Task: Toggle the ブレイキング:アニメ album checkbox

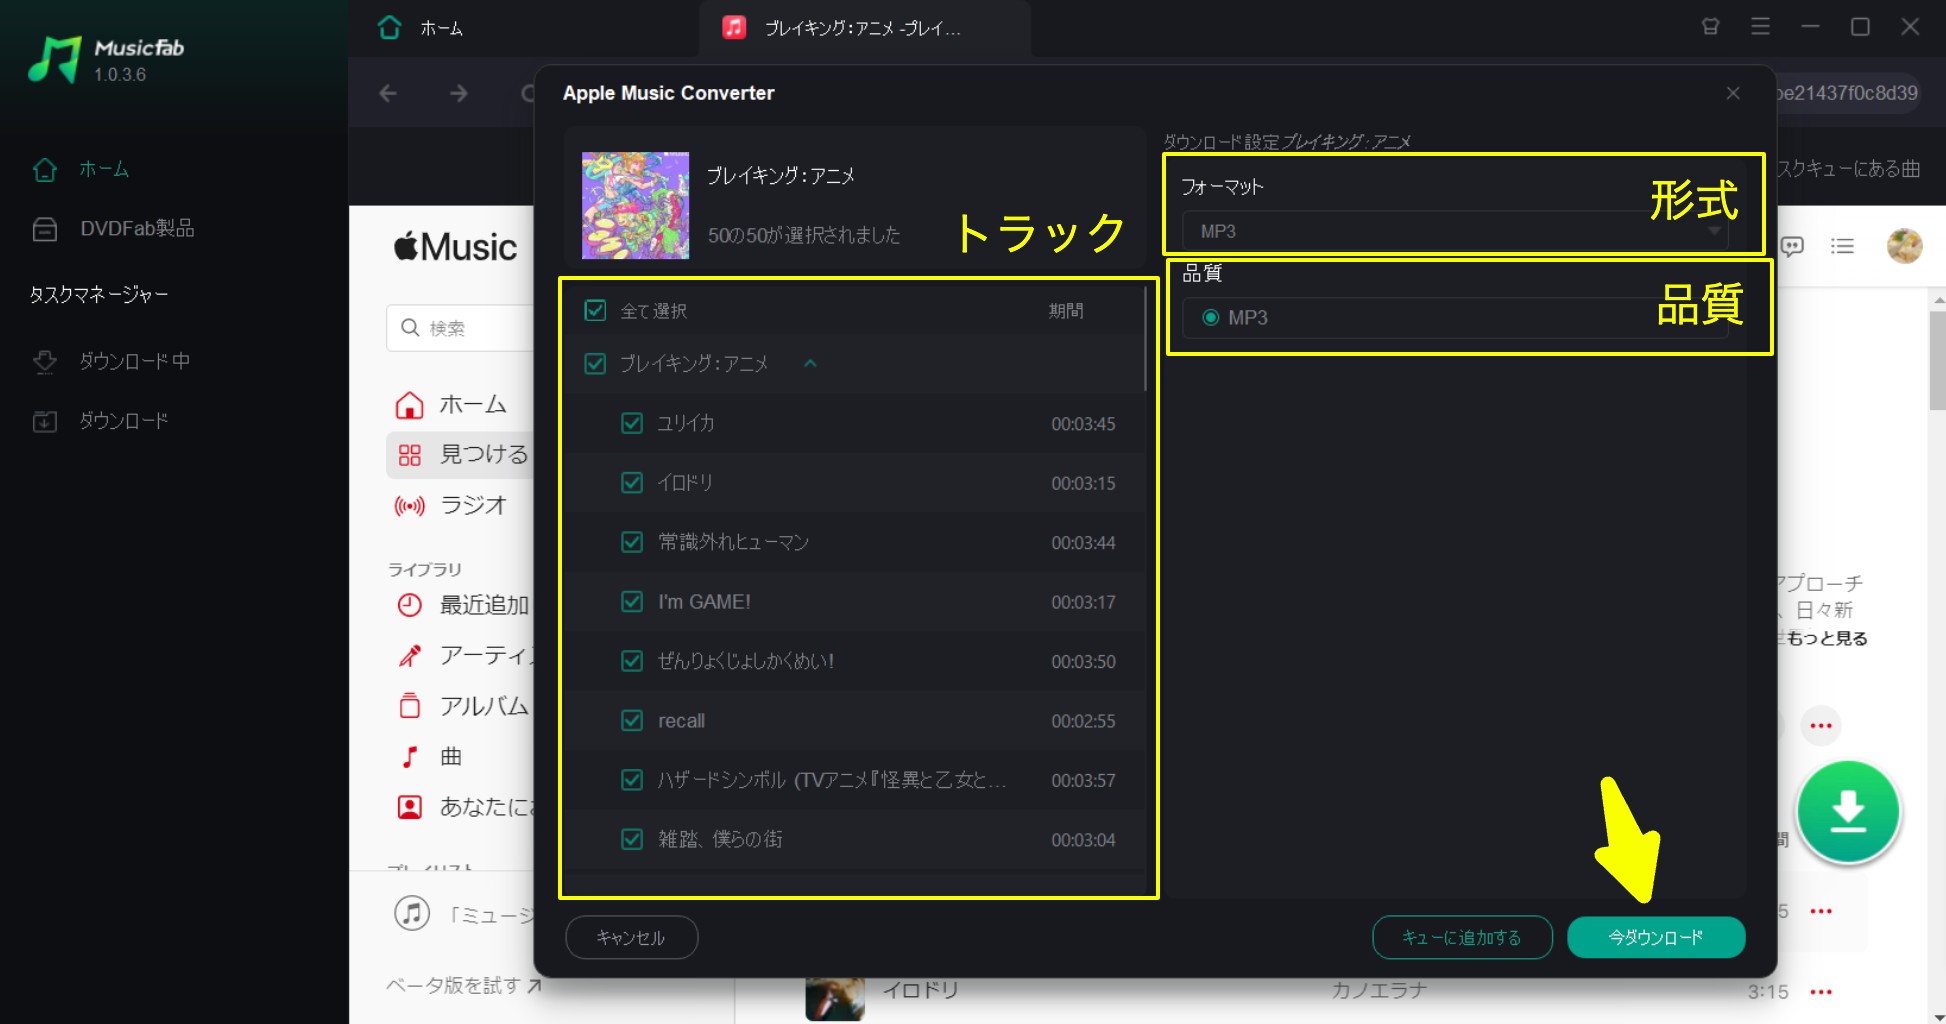Action: click(x=595, y=363)
